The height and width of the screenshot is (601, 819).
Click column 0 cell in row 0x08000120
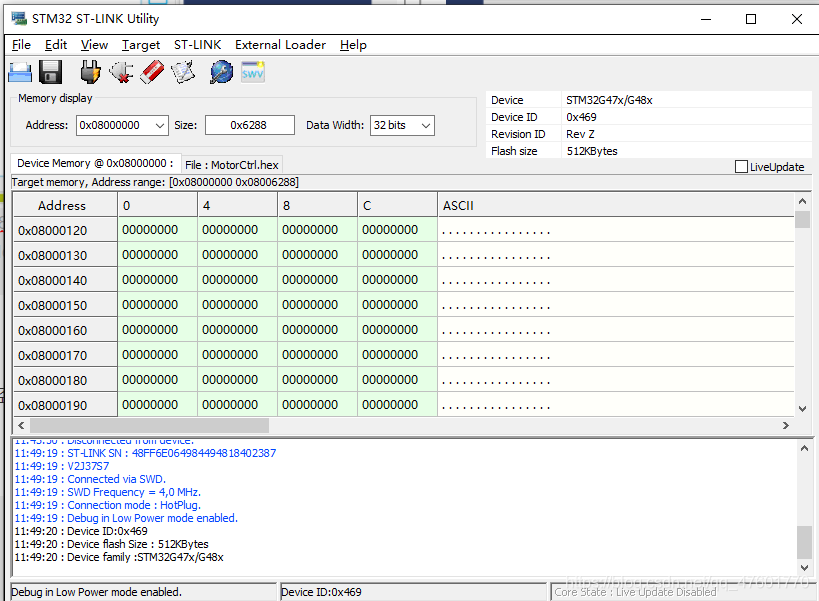158,230
